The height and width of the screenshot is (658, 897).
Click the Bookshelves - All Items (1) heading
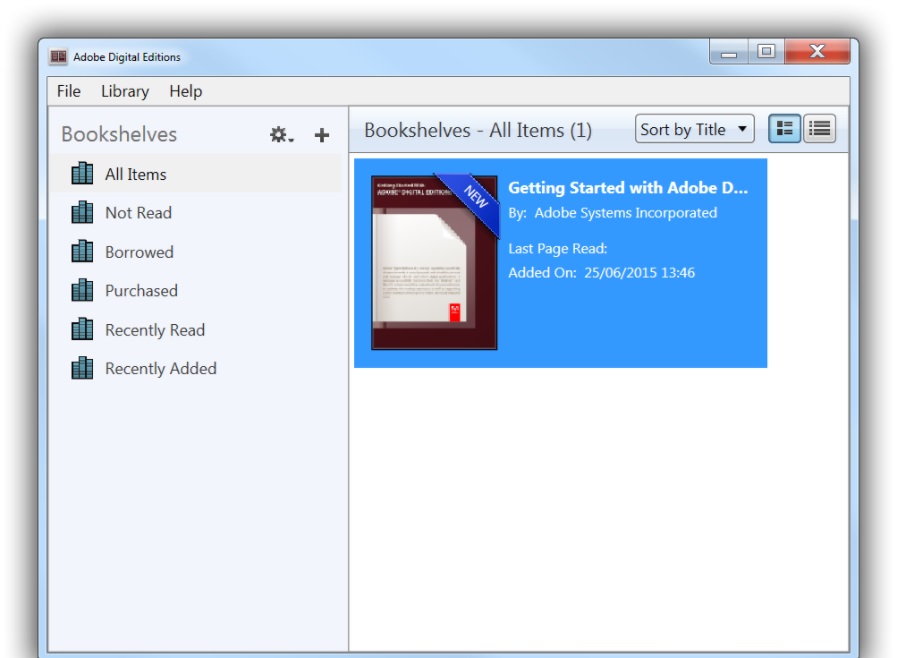478,130
